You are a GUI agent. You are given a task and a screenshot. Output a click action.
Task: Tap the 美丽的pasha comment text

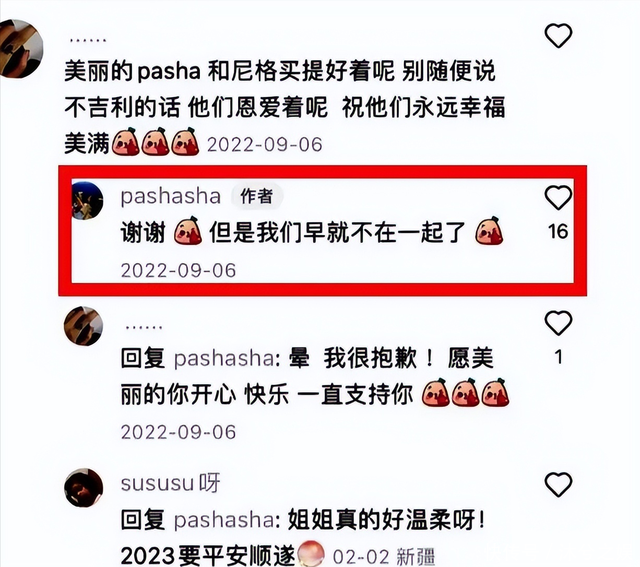[284, 108]
